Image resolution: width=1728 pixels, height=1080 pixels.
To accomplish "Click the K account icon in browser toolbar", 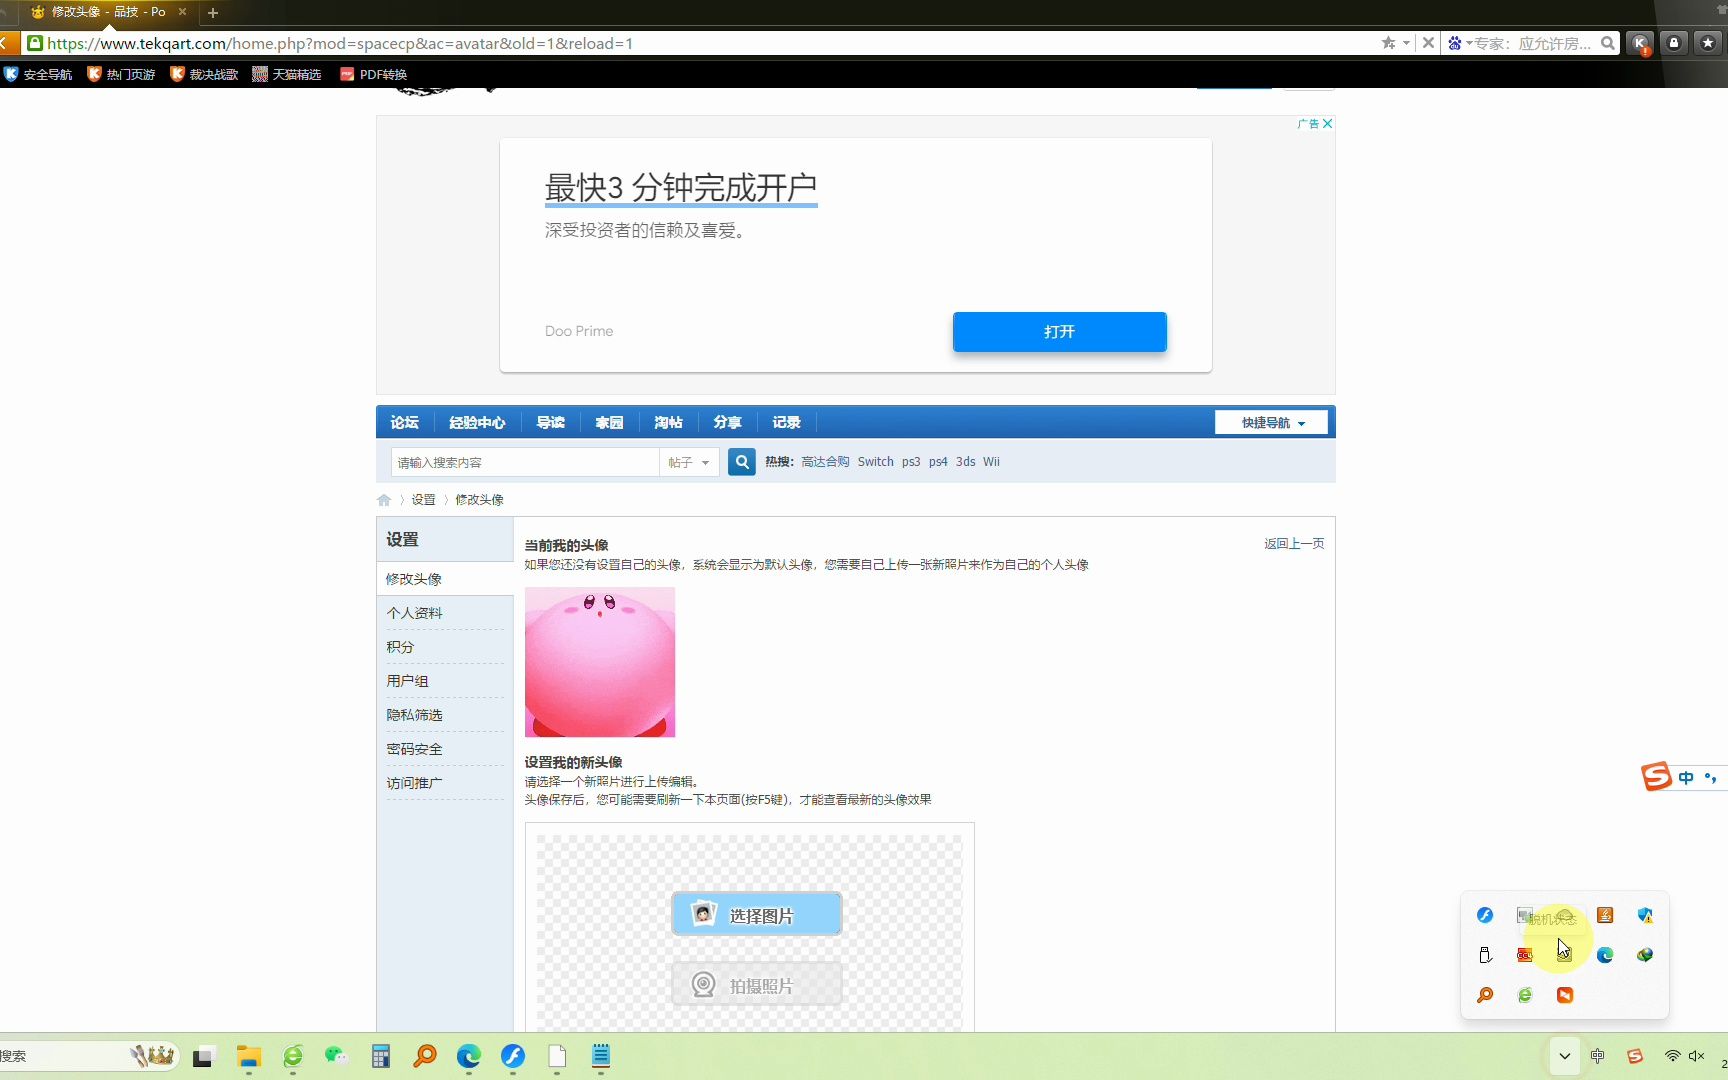I will (1640, 43).
